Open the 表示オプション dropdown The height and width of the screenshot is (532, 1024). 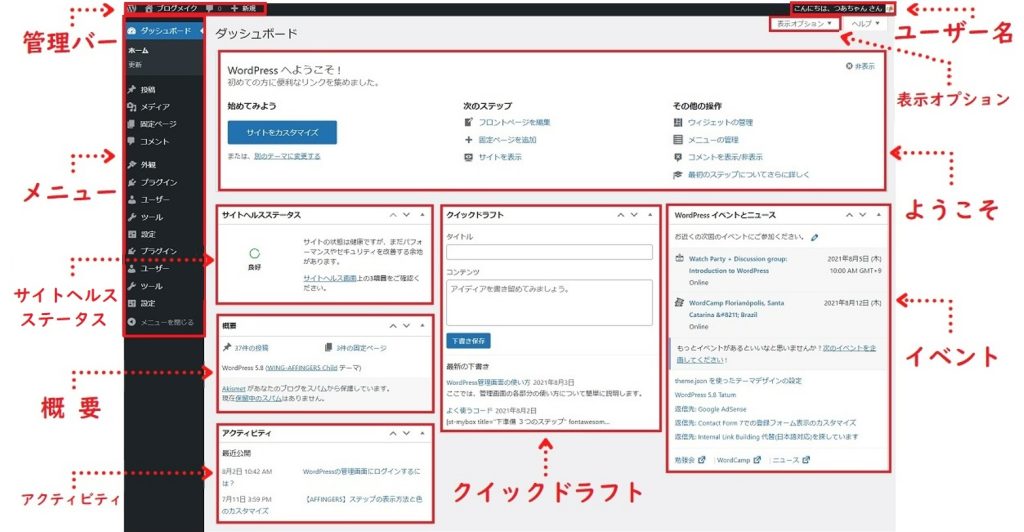(804, 23)
